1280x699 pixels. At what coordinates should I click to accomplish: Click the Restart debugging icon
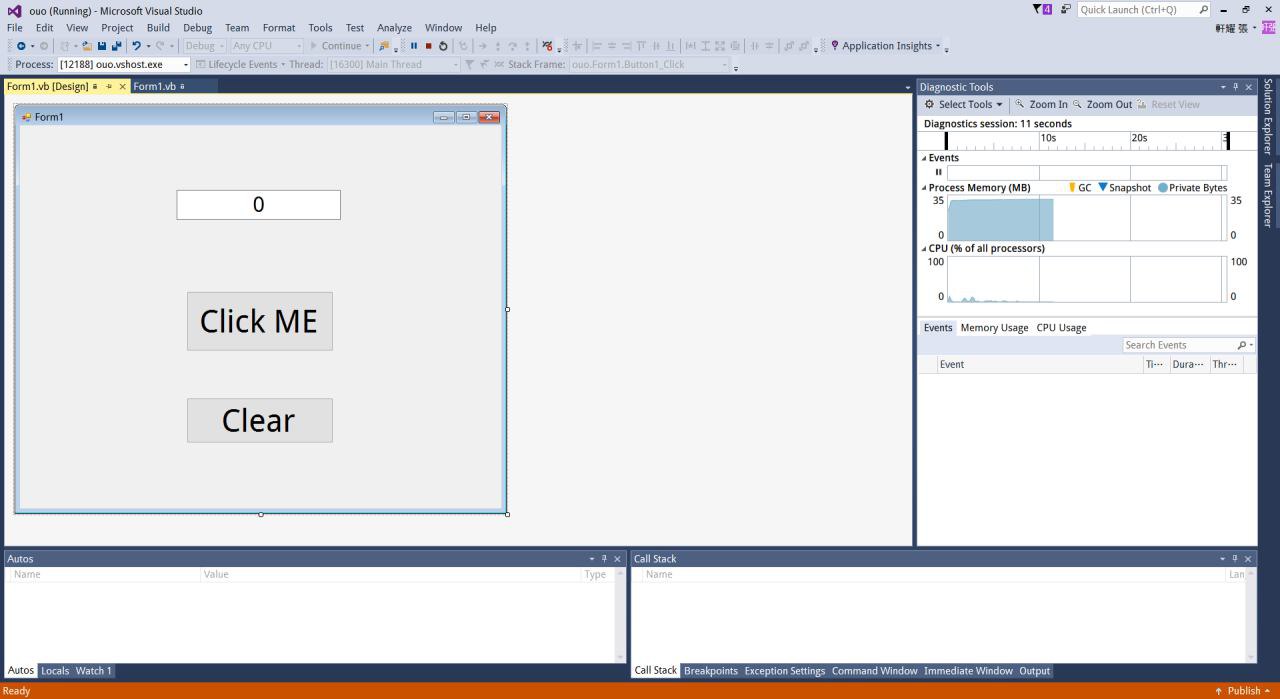(443, 46)
